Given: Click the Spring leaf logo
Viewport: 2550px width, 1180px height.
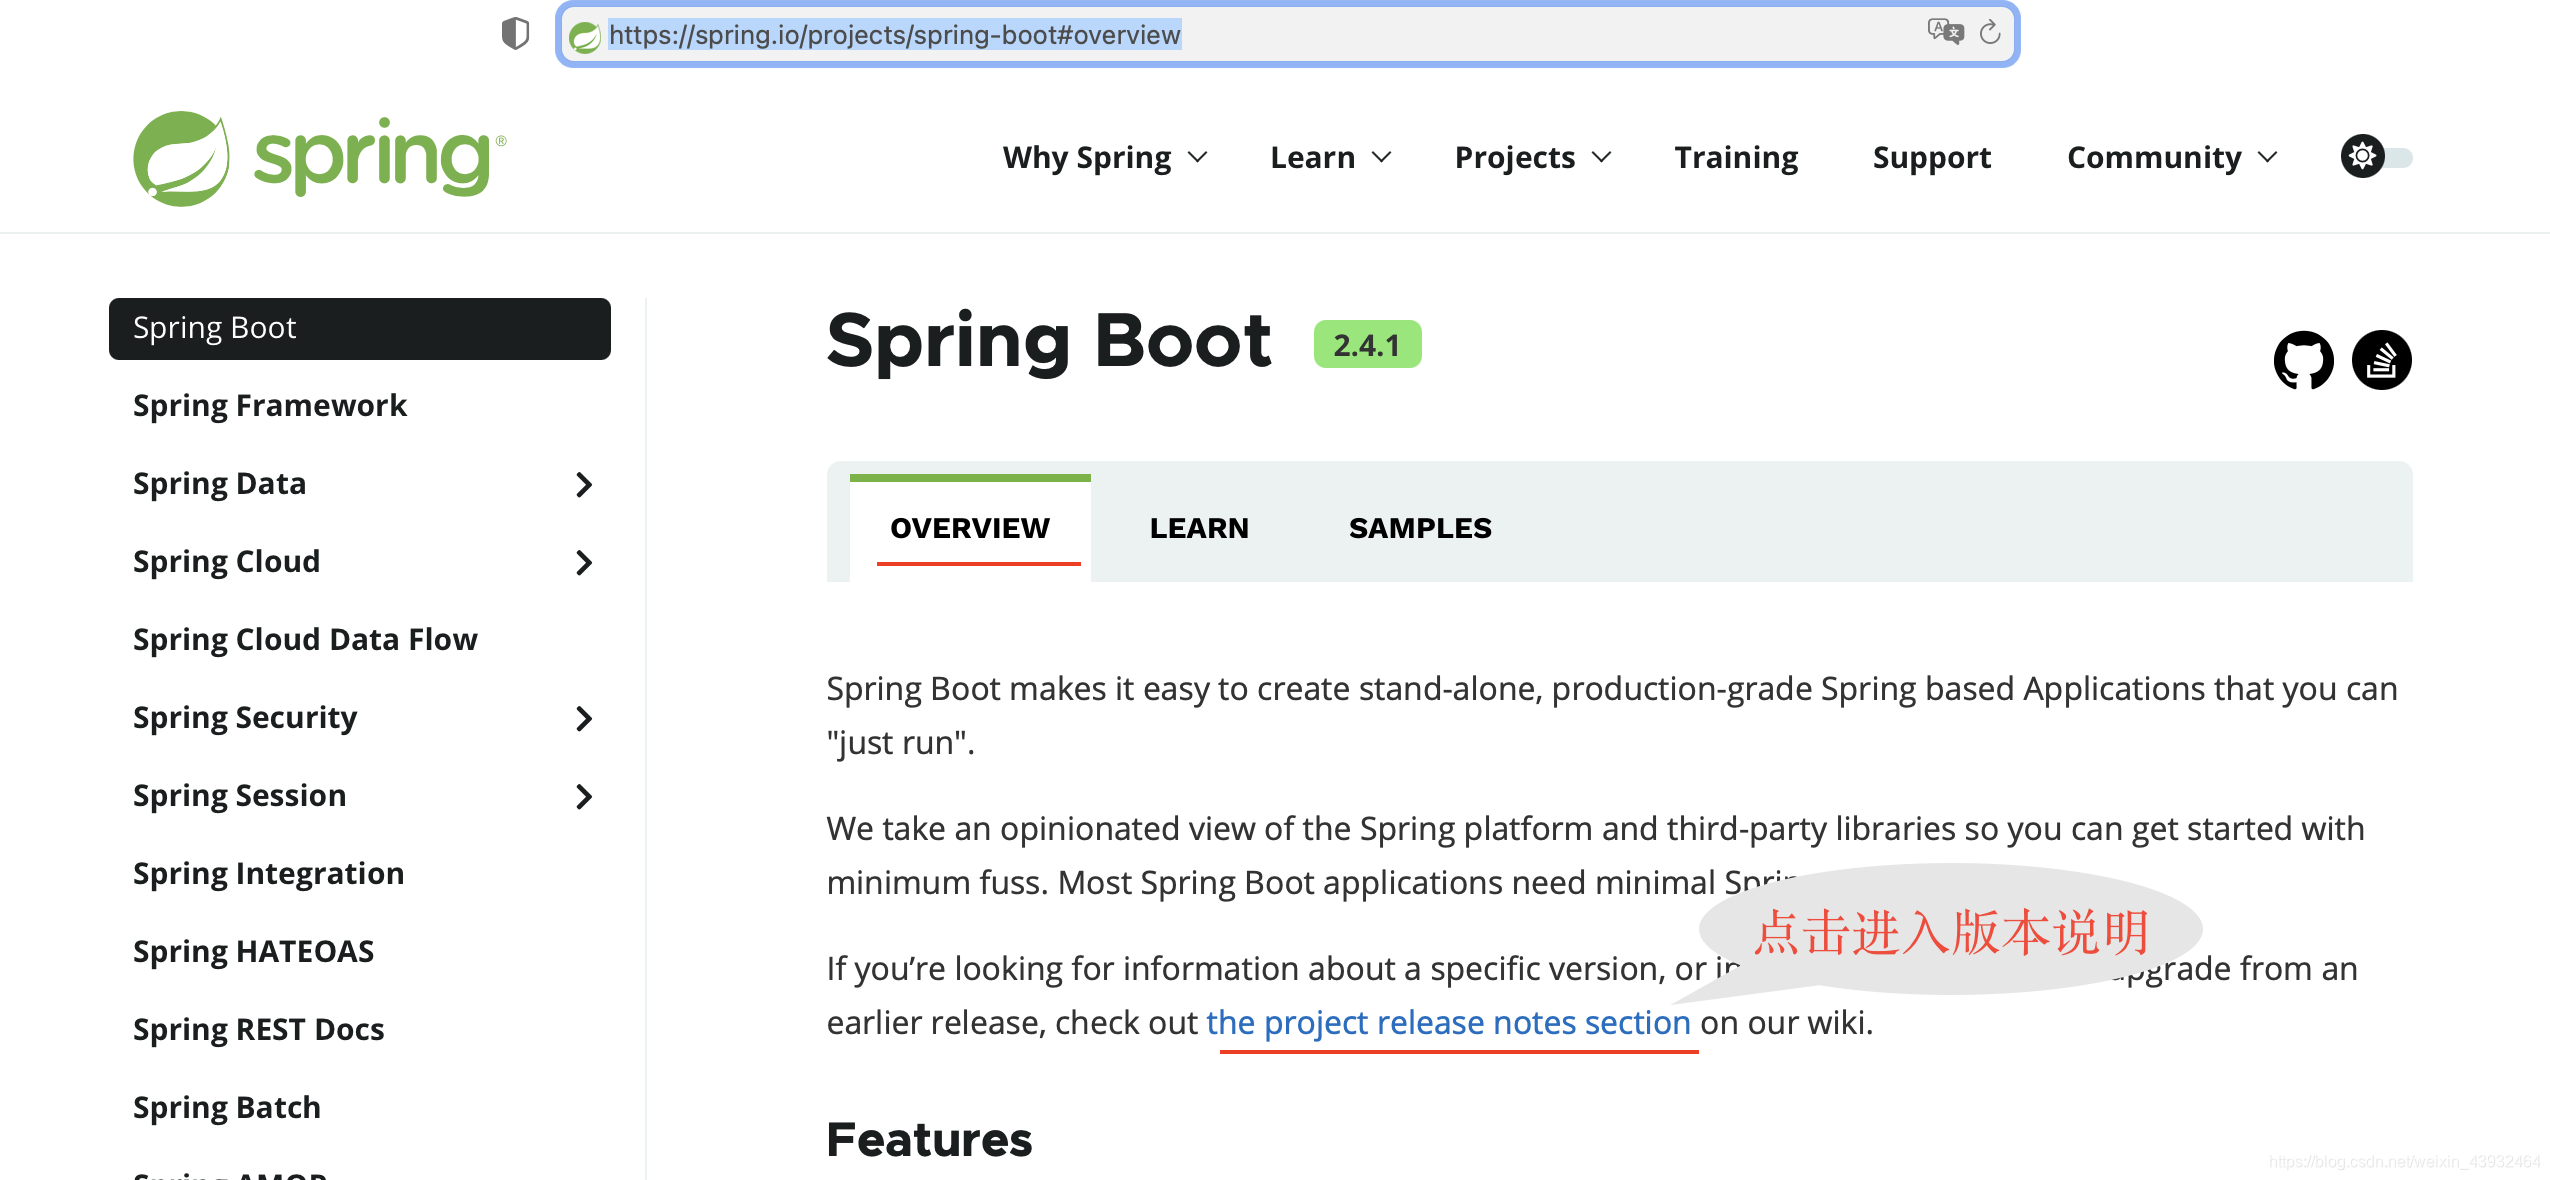Looking at the screenshot, I should point(183,157).
